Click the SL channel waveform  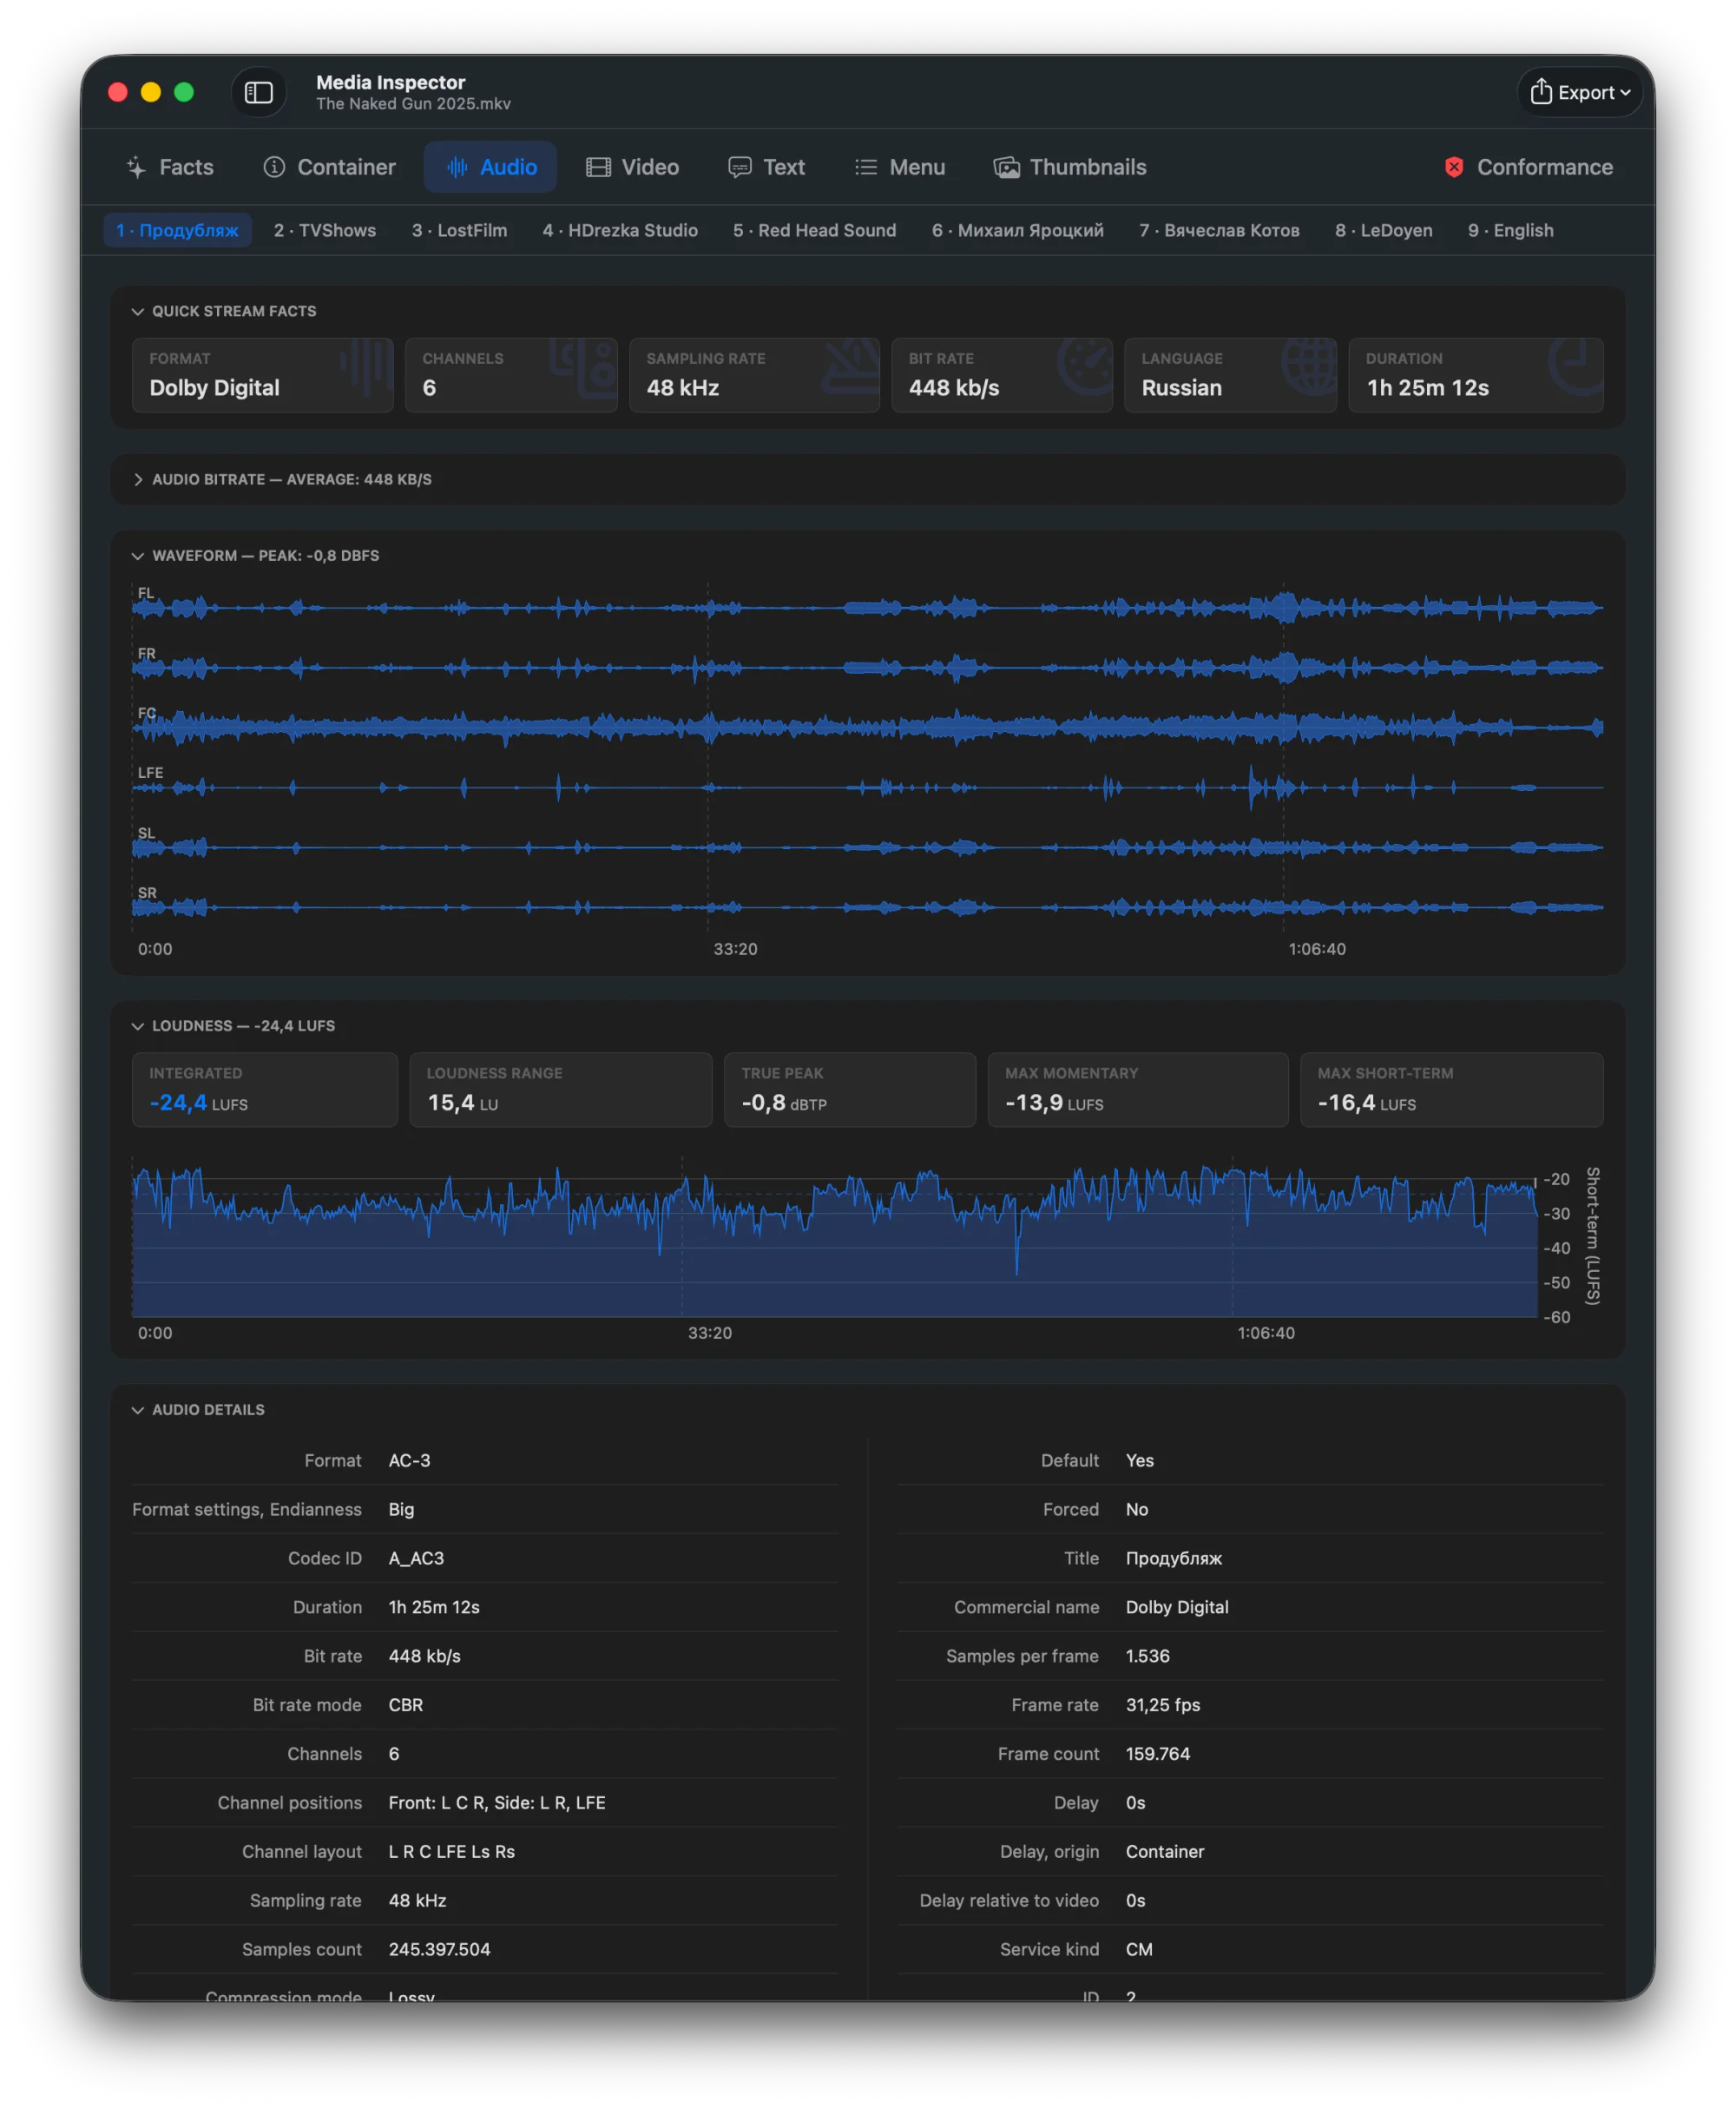[x=867, y=847]
